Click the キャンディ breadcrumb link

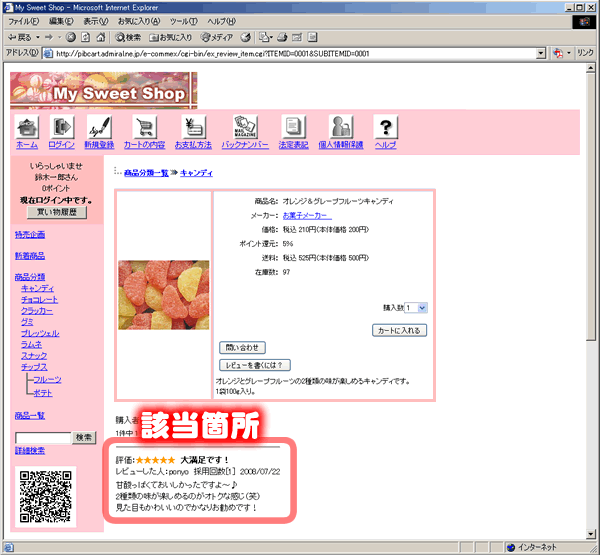(196, 173)
